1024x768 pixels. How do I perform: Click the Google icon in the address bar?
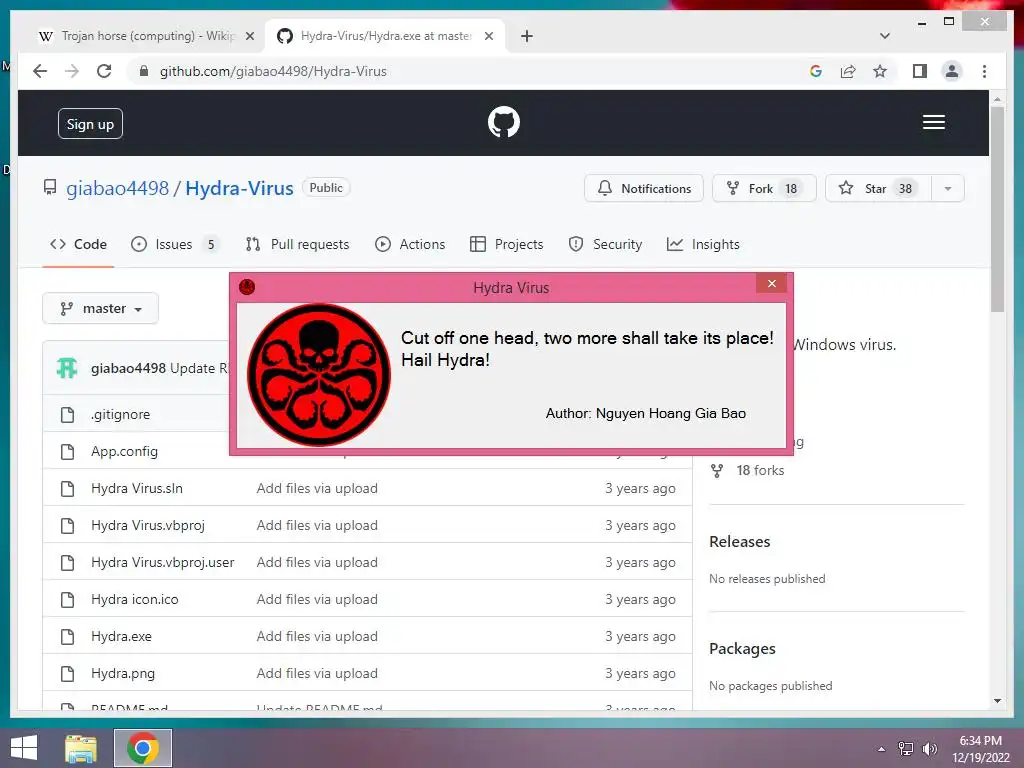point(816,71)
